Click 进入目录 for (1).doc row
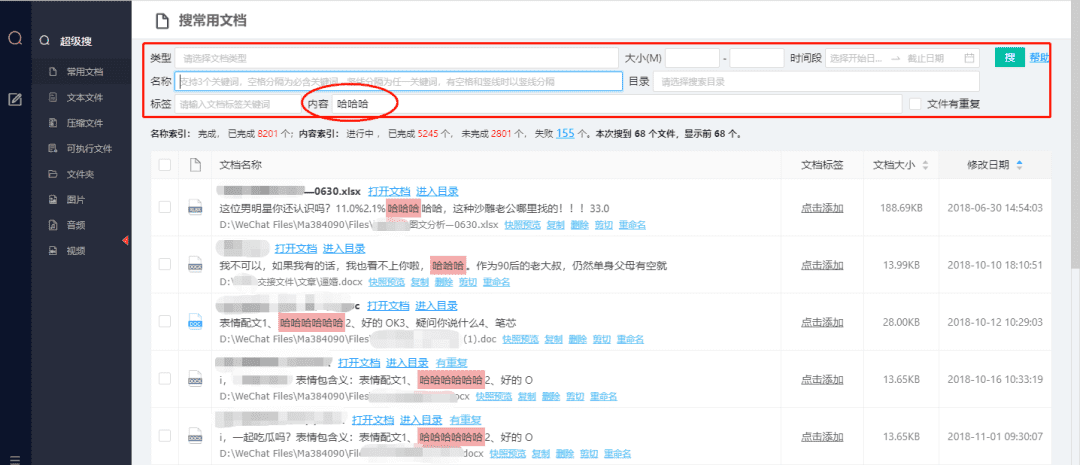 (436, 306)
